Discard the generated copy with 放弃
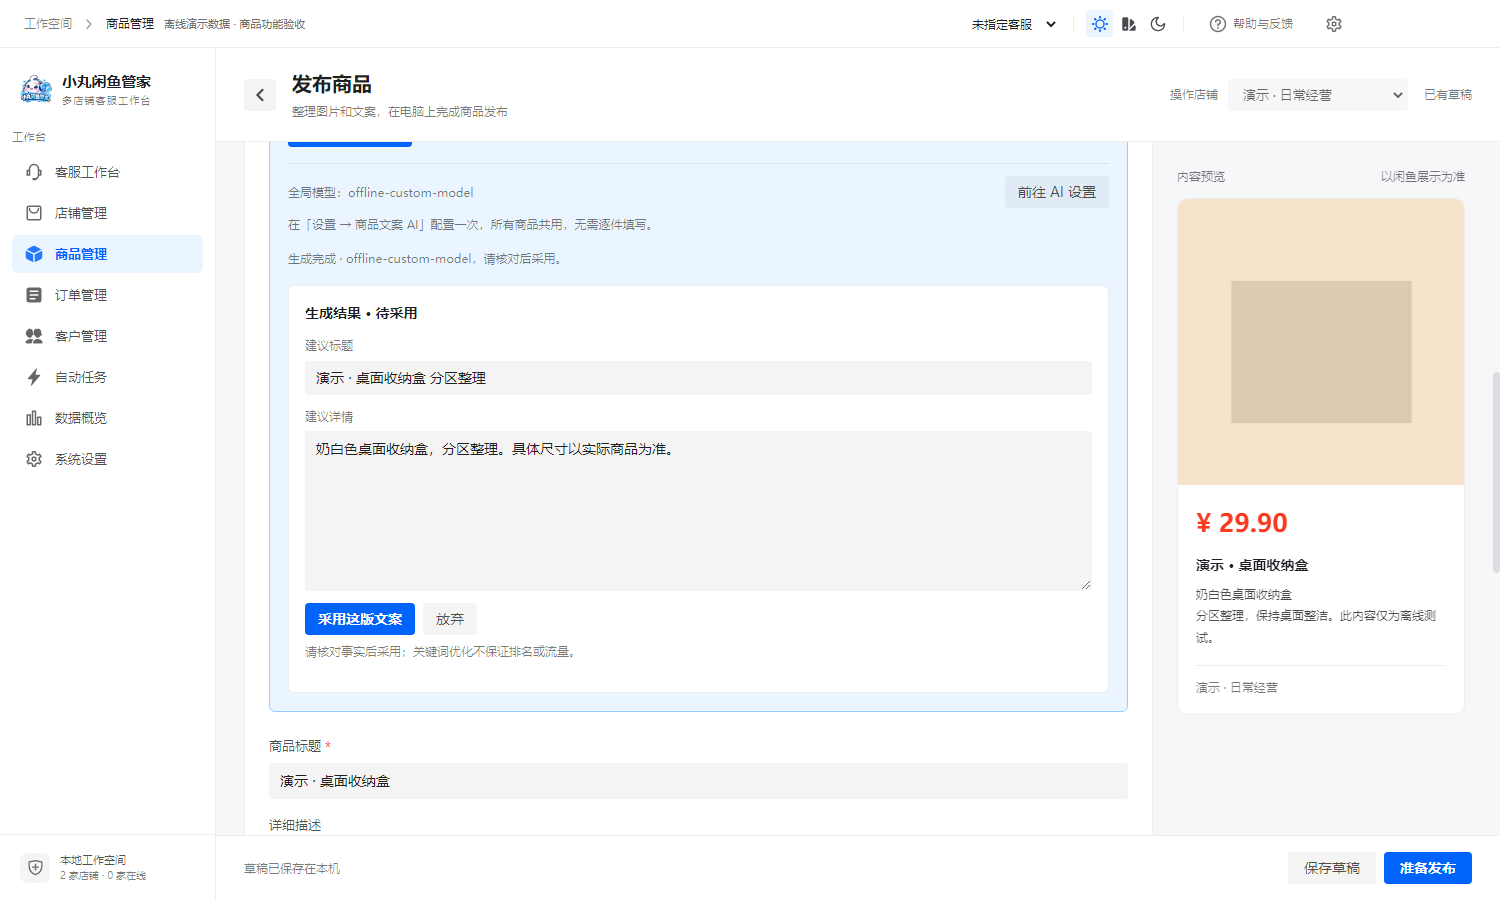This screenshot has height=900, width=1500. pyautogui.click(x=450, y=619)
